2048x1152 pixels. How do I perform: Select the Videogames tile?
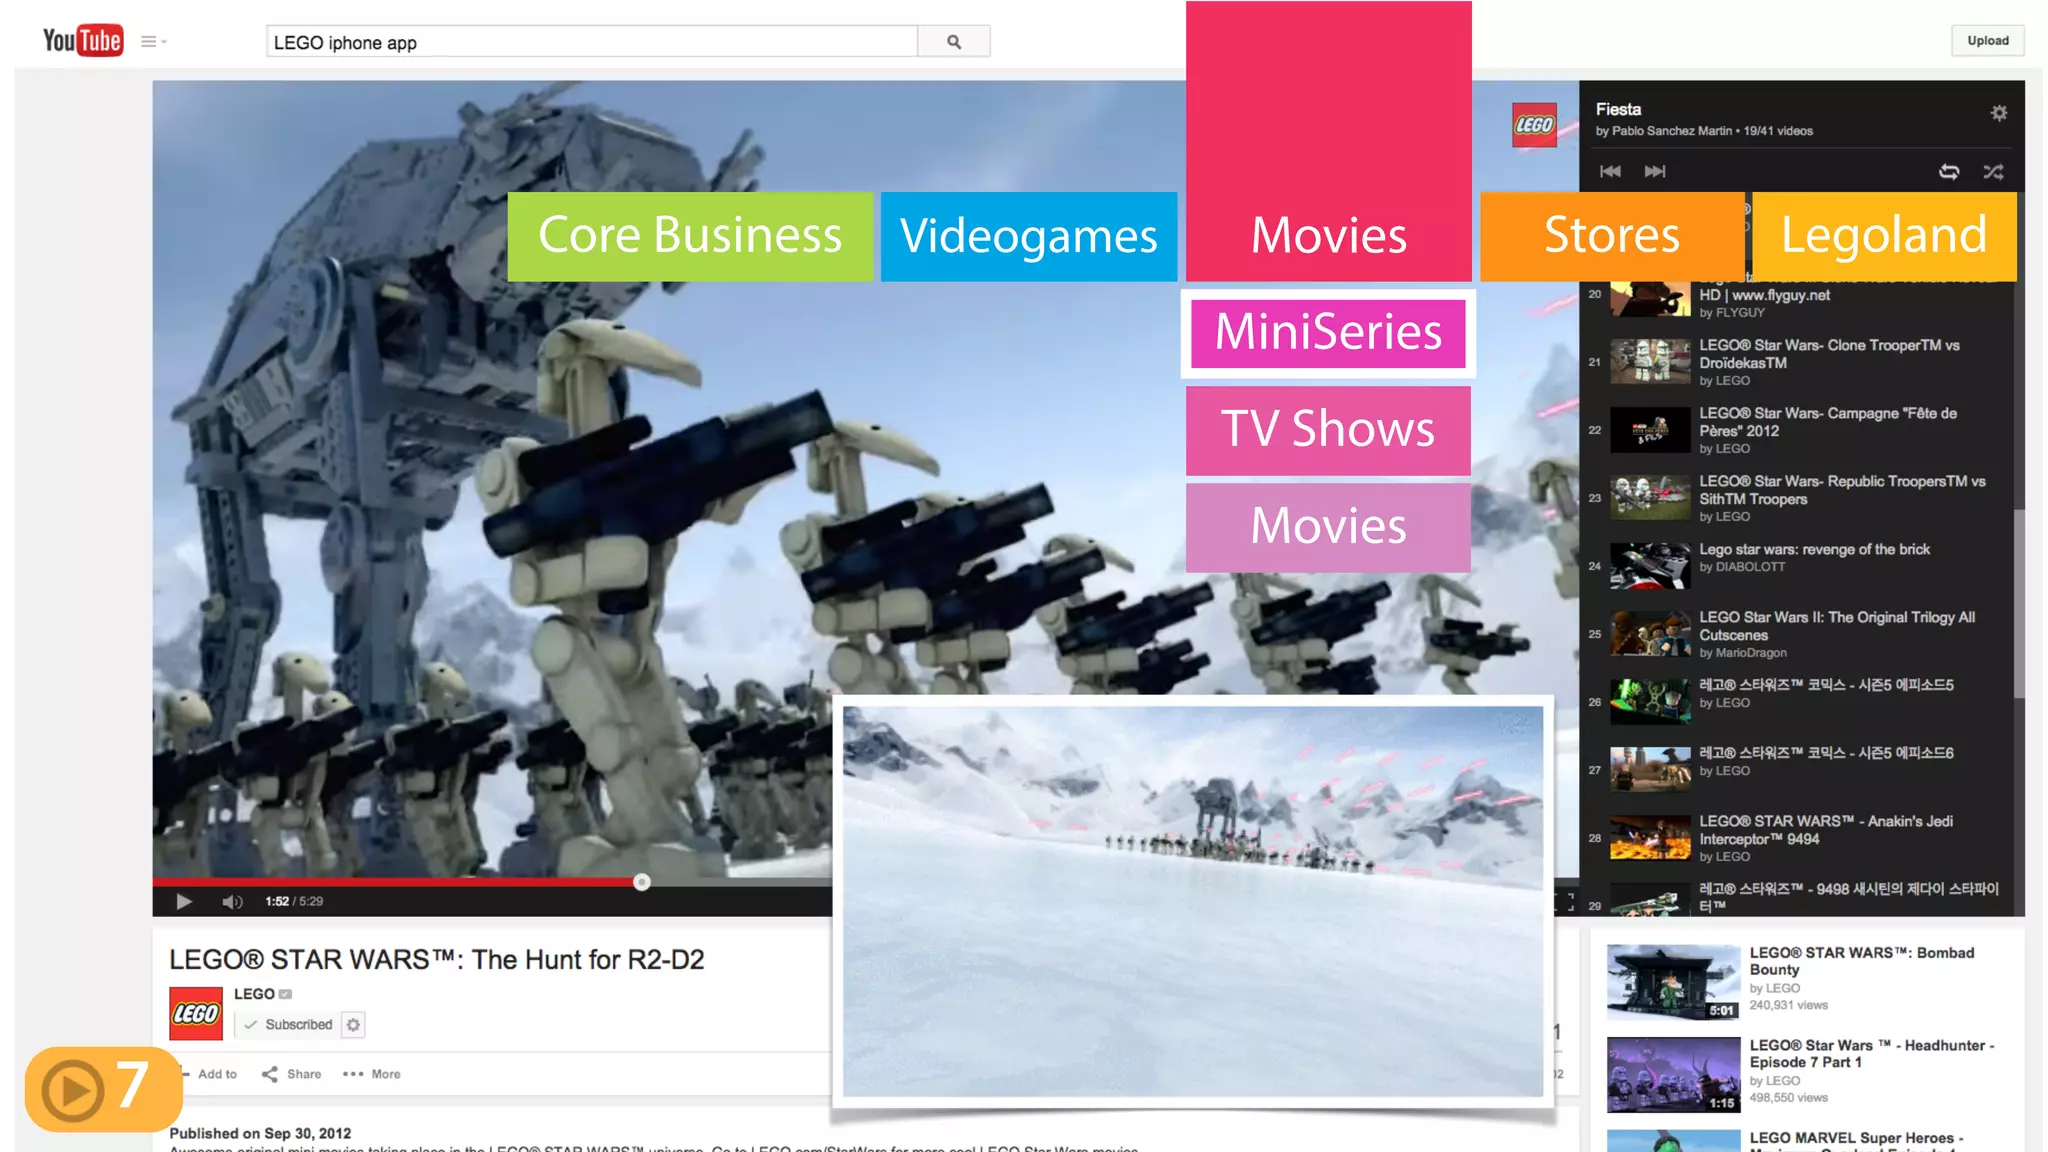pos(1029,236)
